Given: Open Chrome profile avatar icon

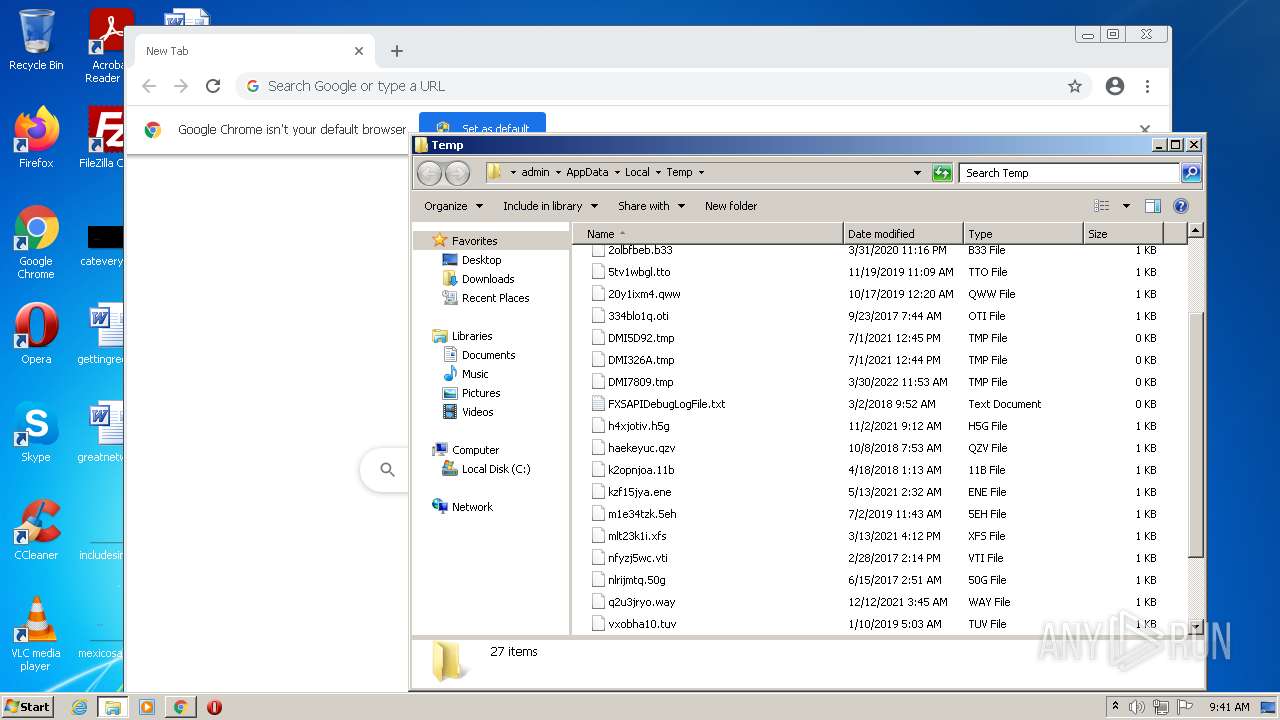Looking at the screenshot, I should point(1115,86).
